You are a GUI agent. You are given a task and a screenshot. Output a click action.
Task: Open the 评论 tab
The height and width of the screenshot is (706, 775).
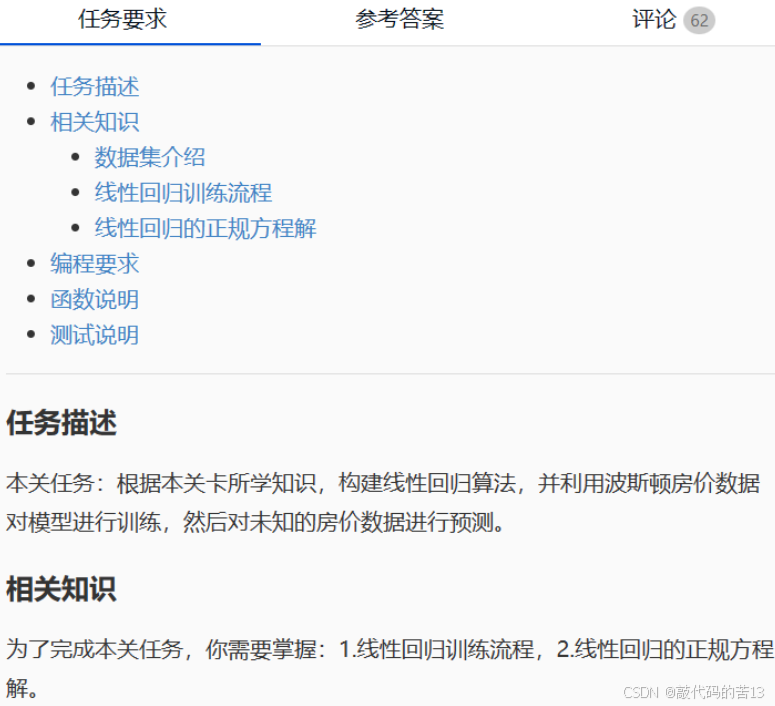pyautogui.click(x=654, y=20)
